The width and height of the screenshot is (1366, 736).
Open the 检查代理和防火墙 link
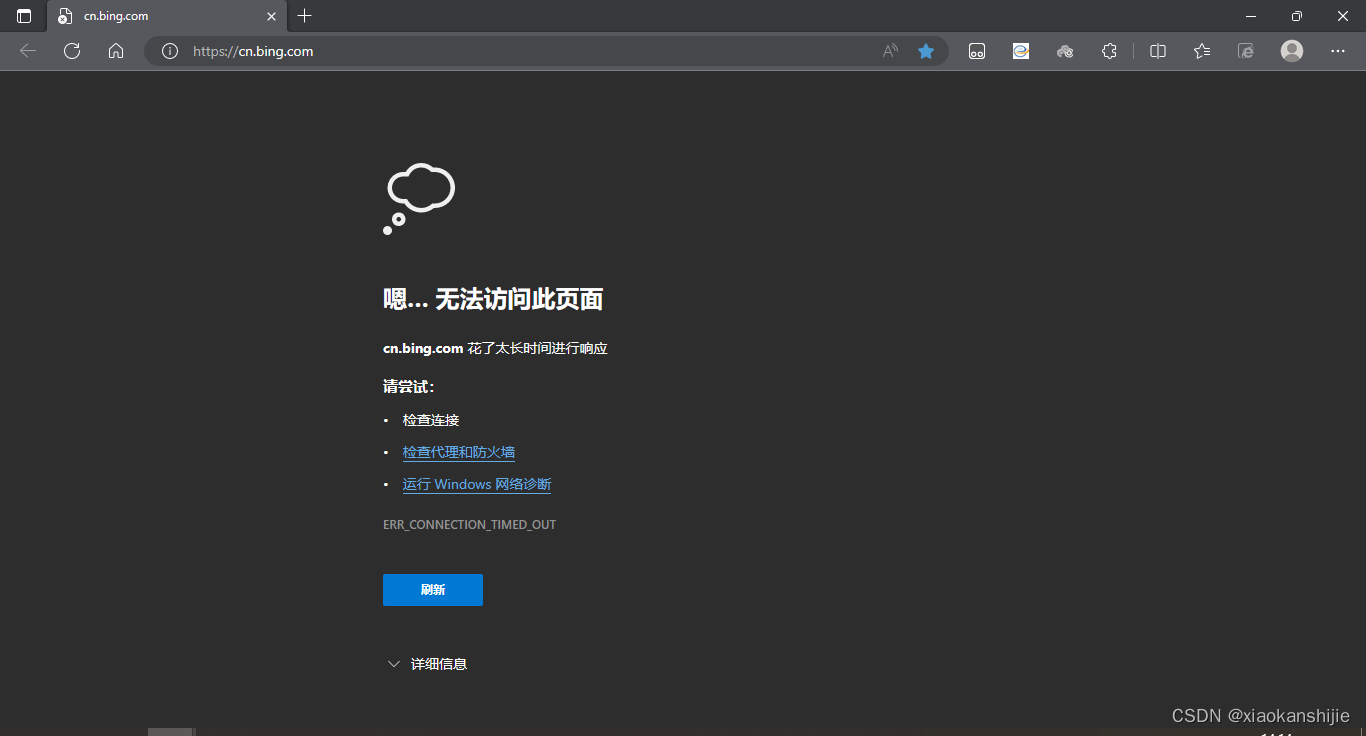point(458,452)
